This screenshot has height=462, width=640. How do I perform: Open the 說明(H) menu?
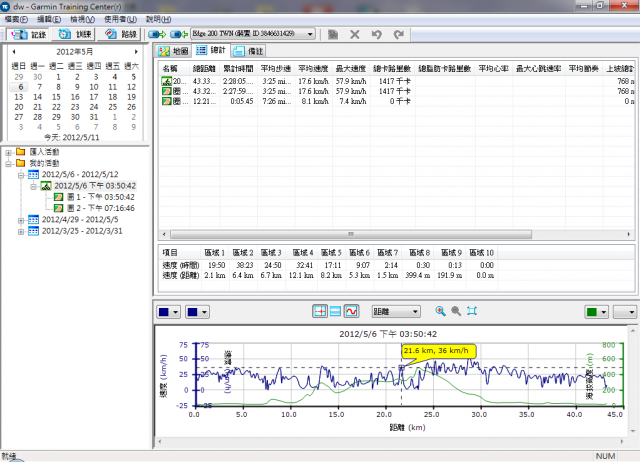[x=158, y=19]
